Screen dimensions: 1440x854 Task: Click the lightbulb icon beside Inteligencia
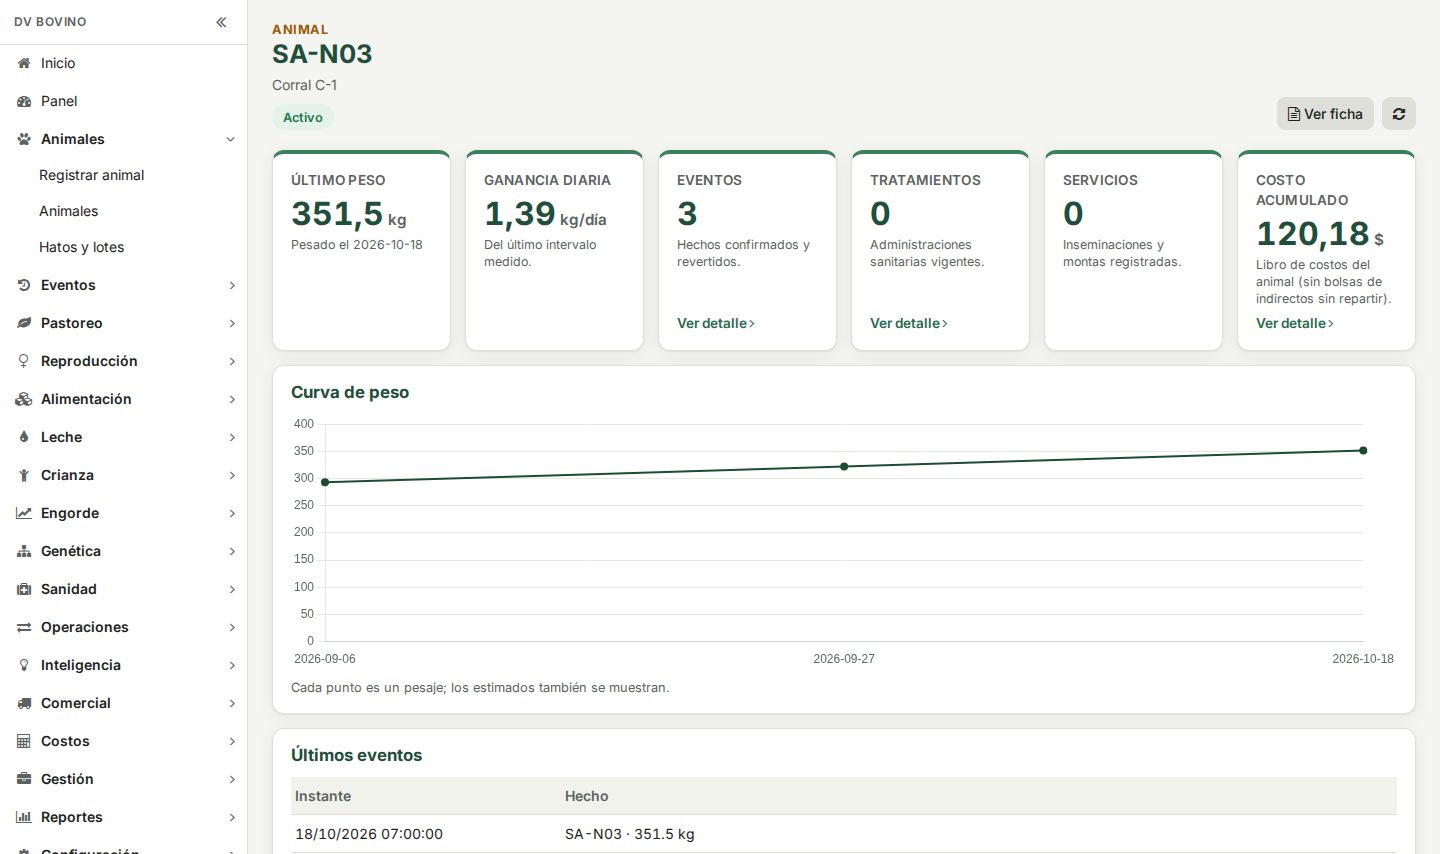[x=24, y=665]
